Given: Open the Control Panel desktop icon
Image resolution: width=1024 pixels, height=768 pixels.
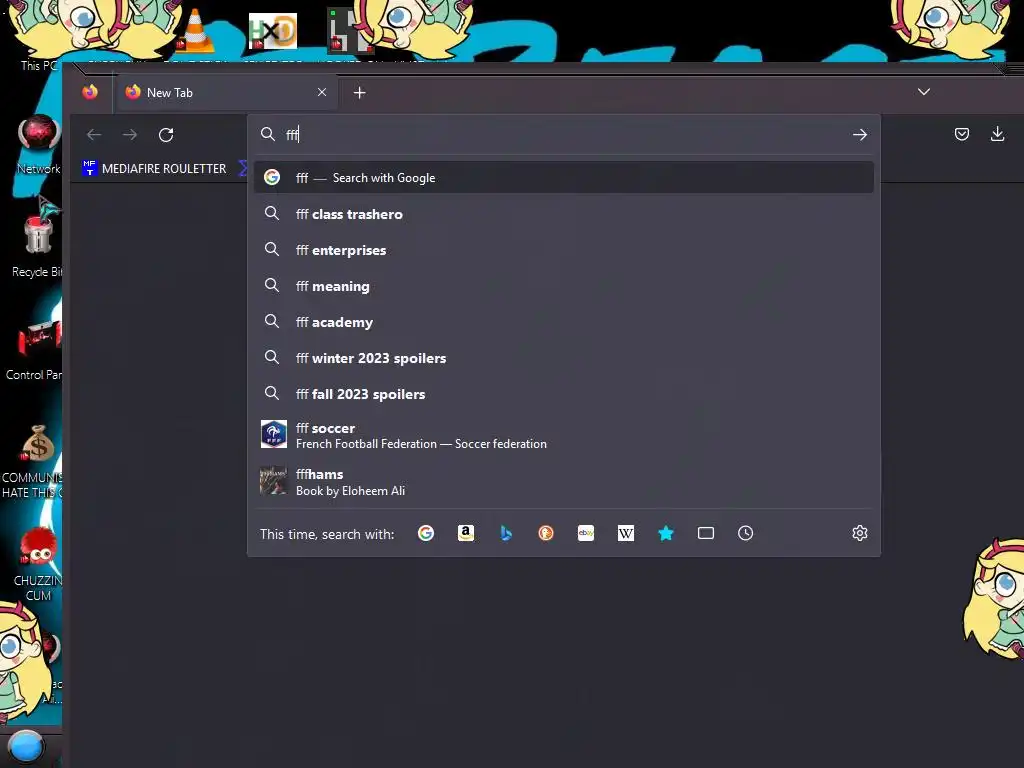Looking at the screenshot, I should [36, 347].
